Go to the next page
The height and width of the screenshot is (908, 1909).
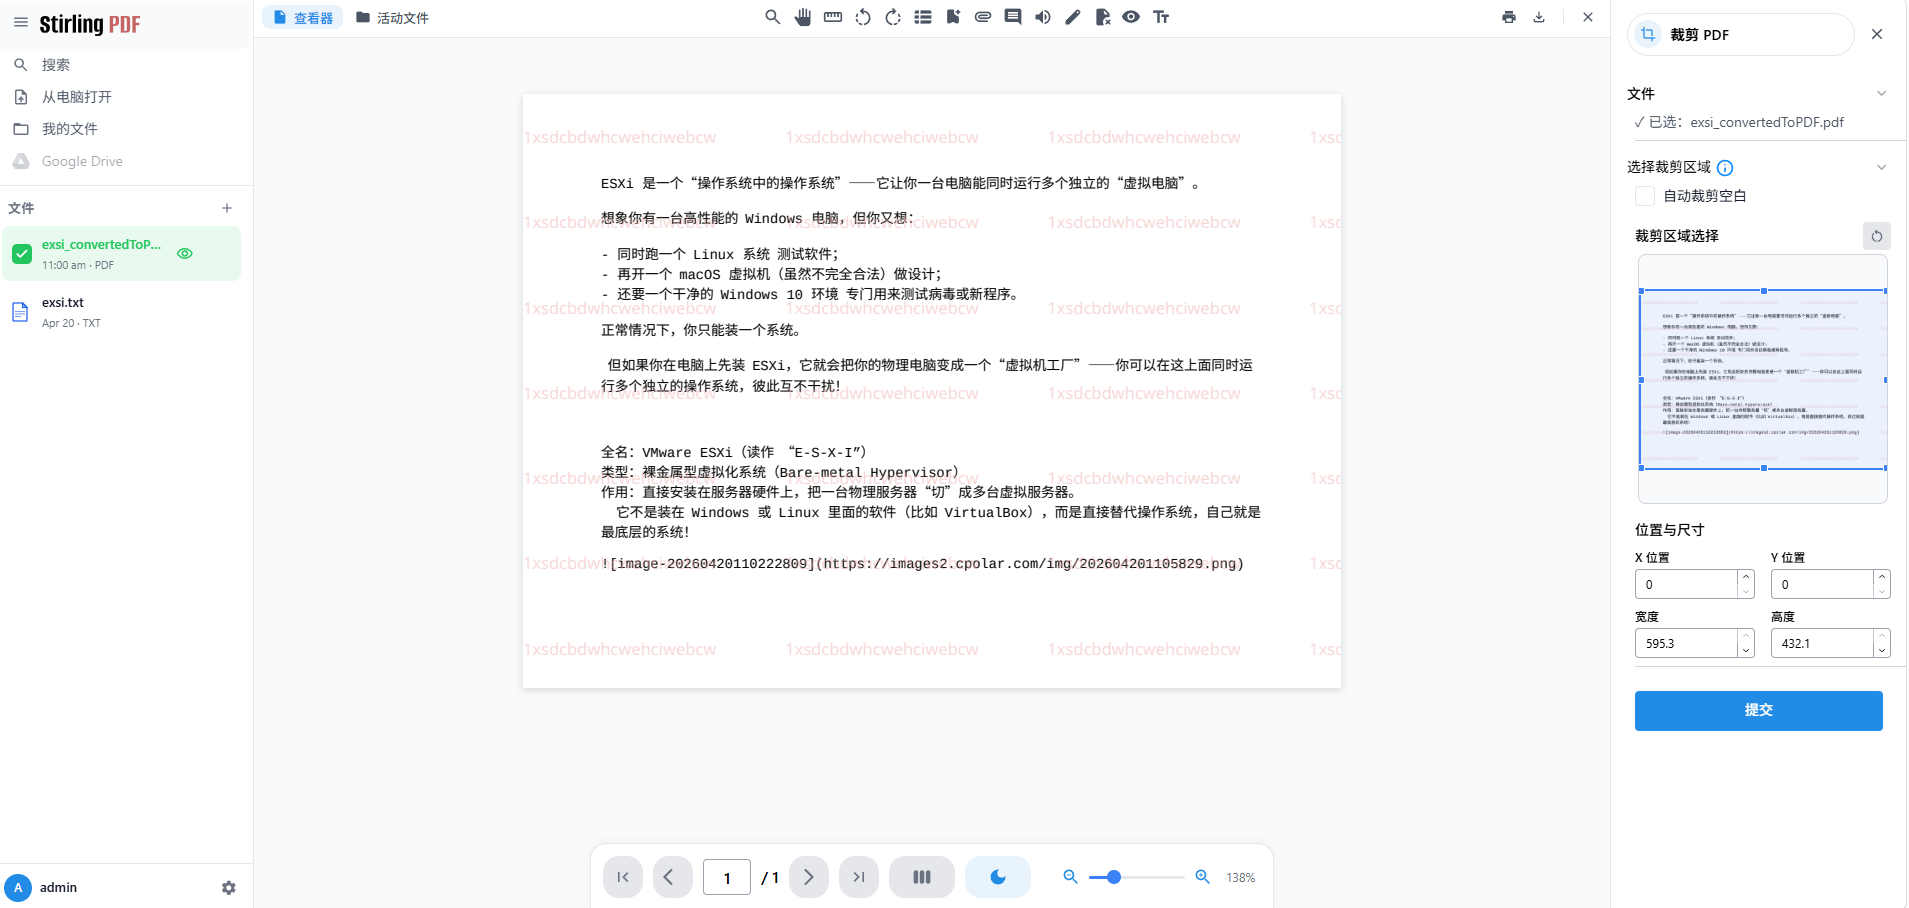[x=809, y=877]
